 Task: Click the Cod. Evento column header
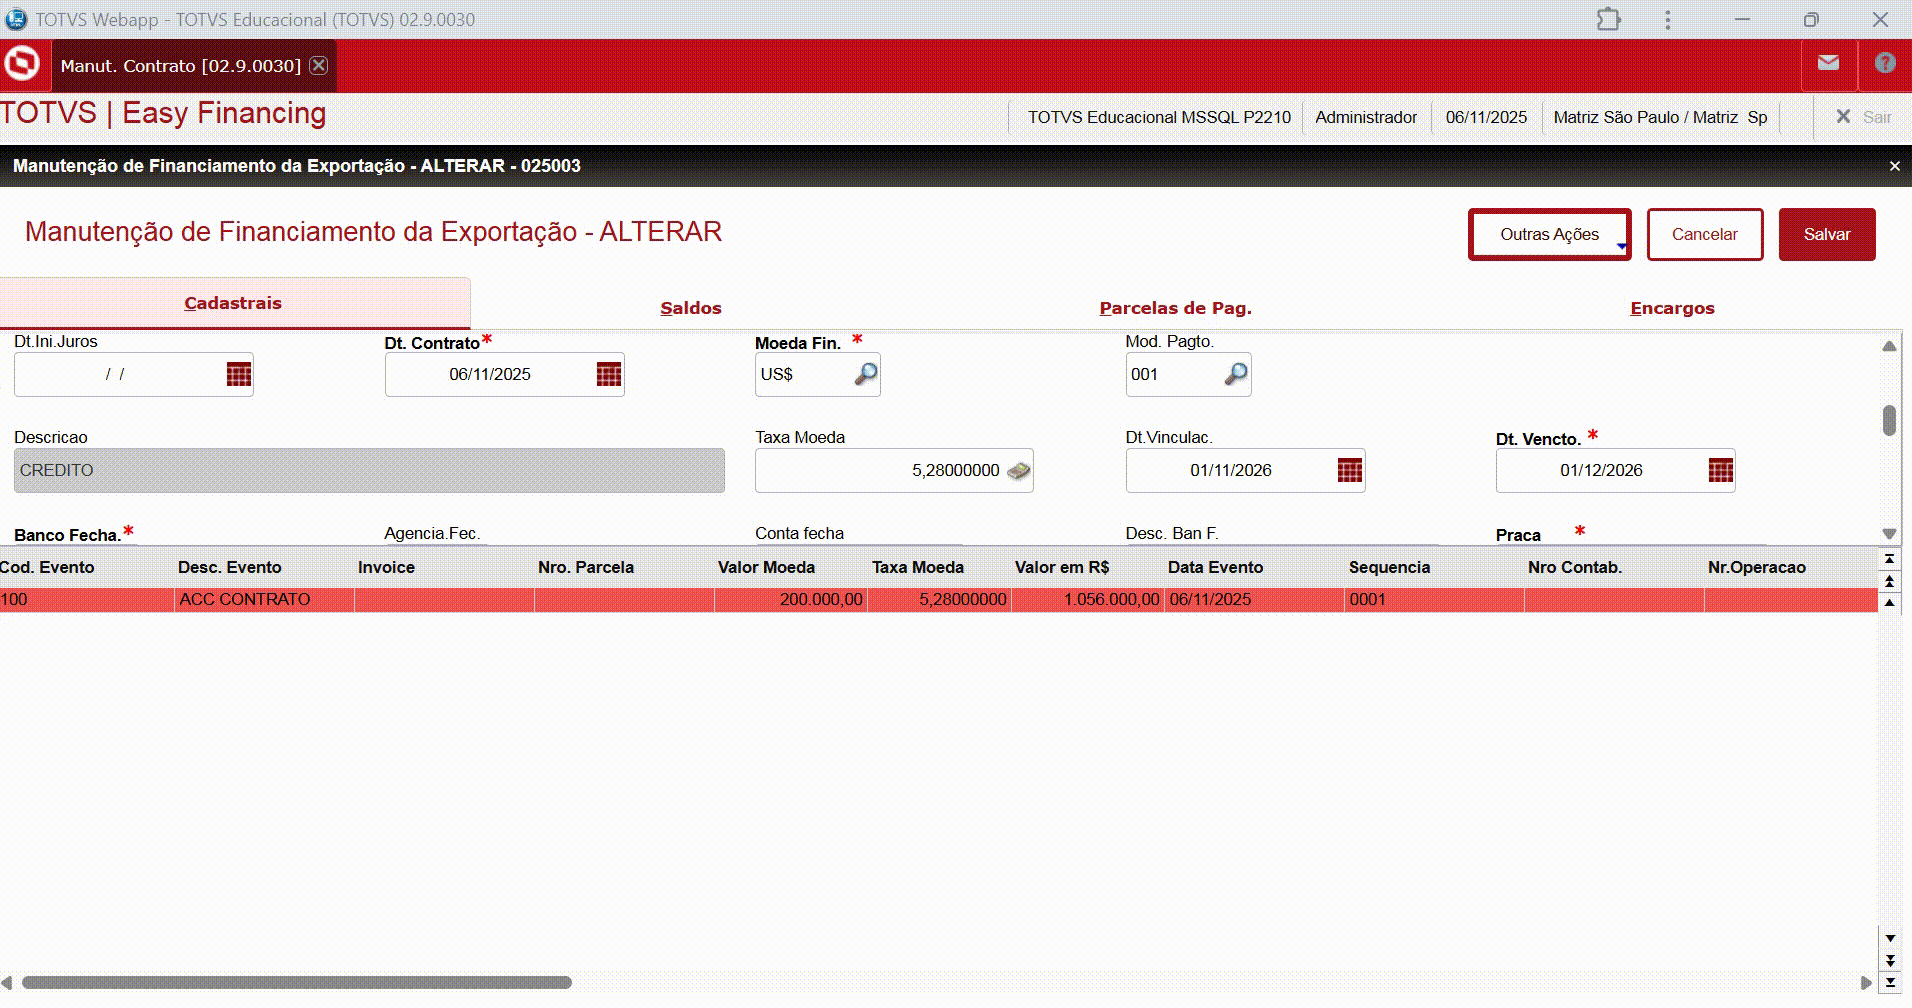48,567
